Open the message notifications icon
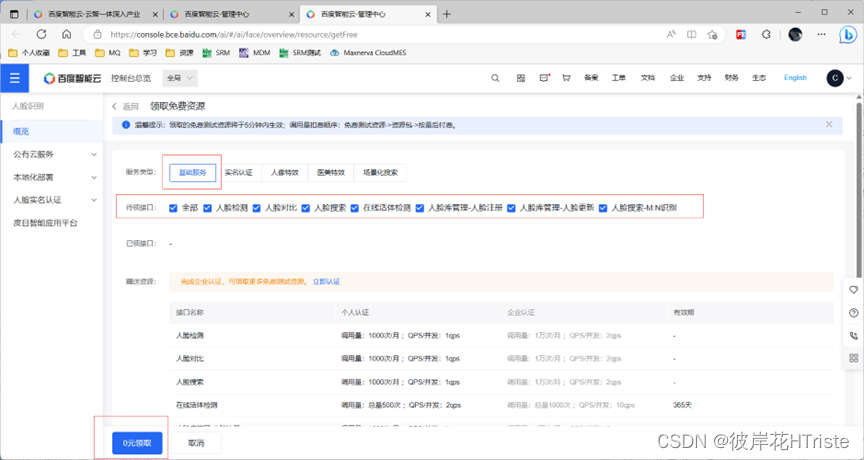Image resolution: width=864 pixels, height=460 pixels. pos(545,78)
